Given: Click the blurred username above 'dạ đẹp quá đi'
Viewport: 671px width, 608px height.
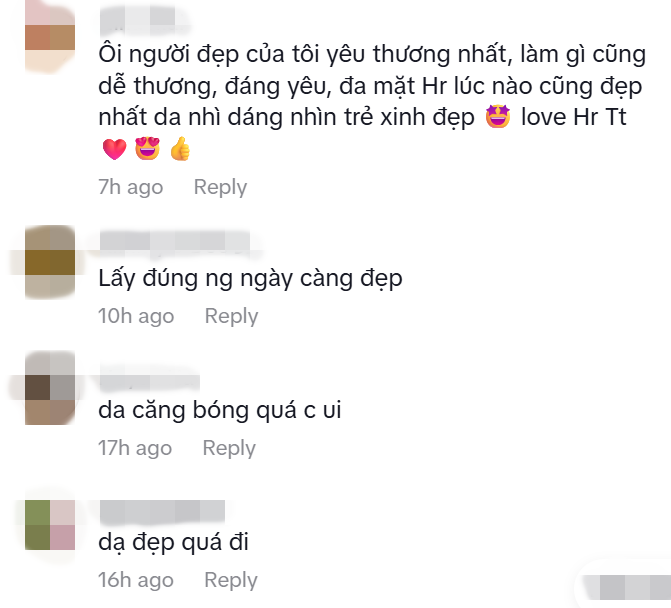Looking at the screenshot, I should click(163, 512).
